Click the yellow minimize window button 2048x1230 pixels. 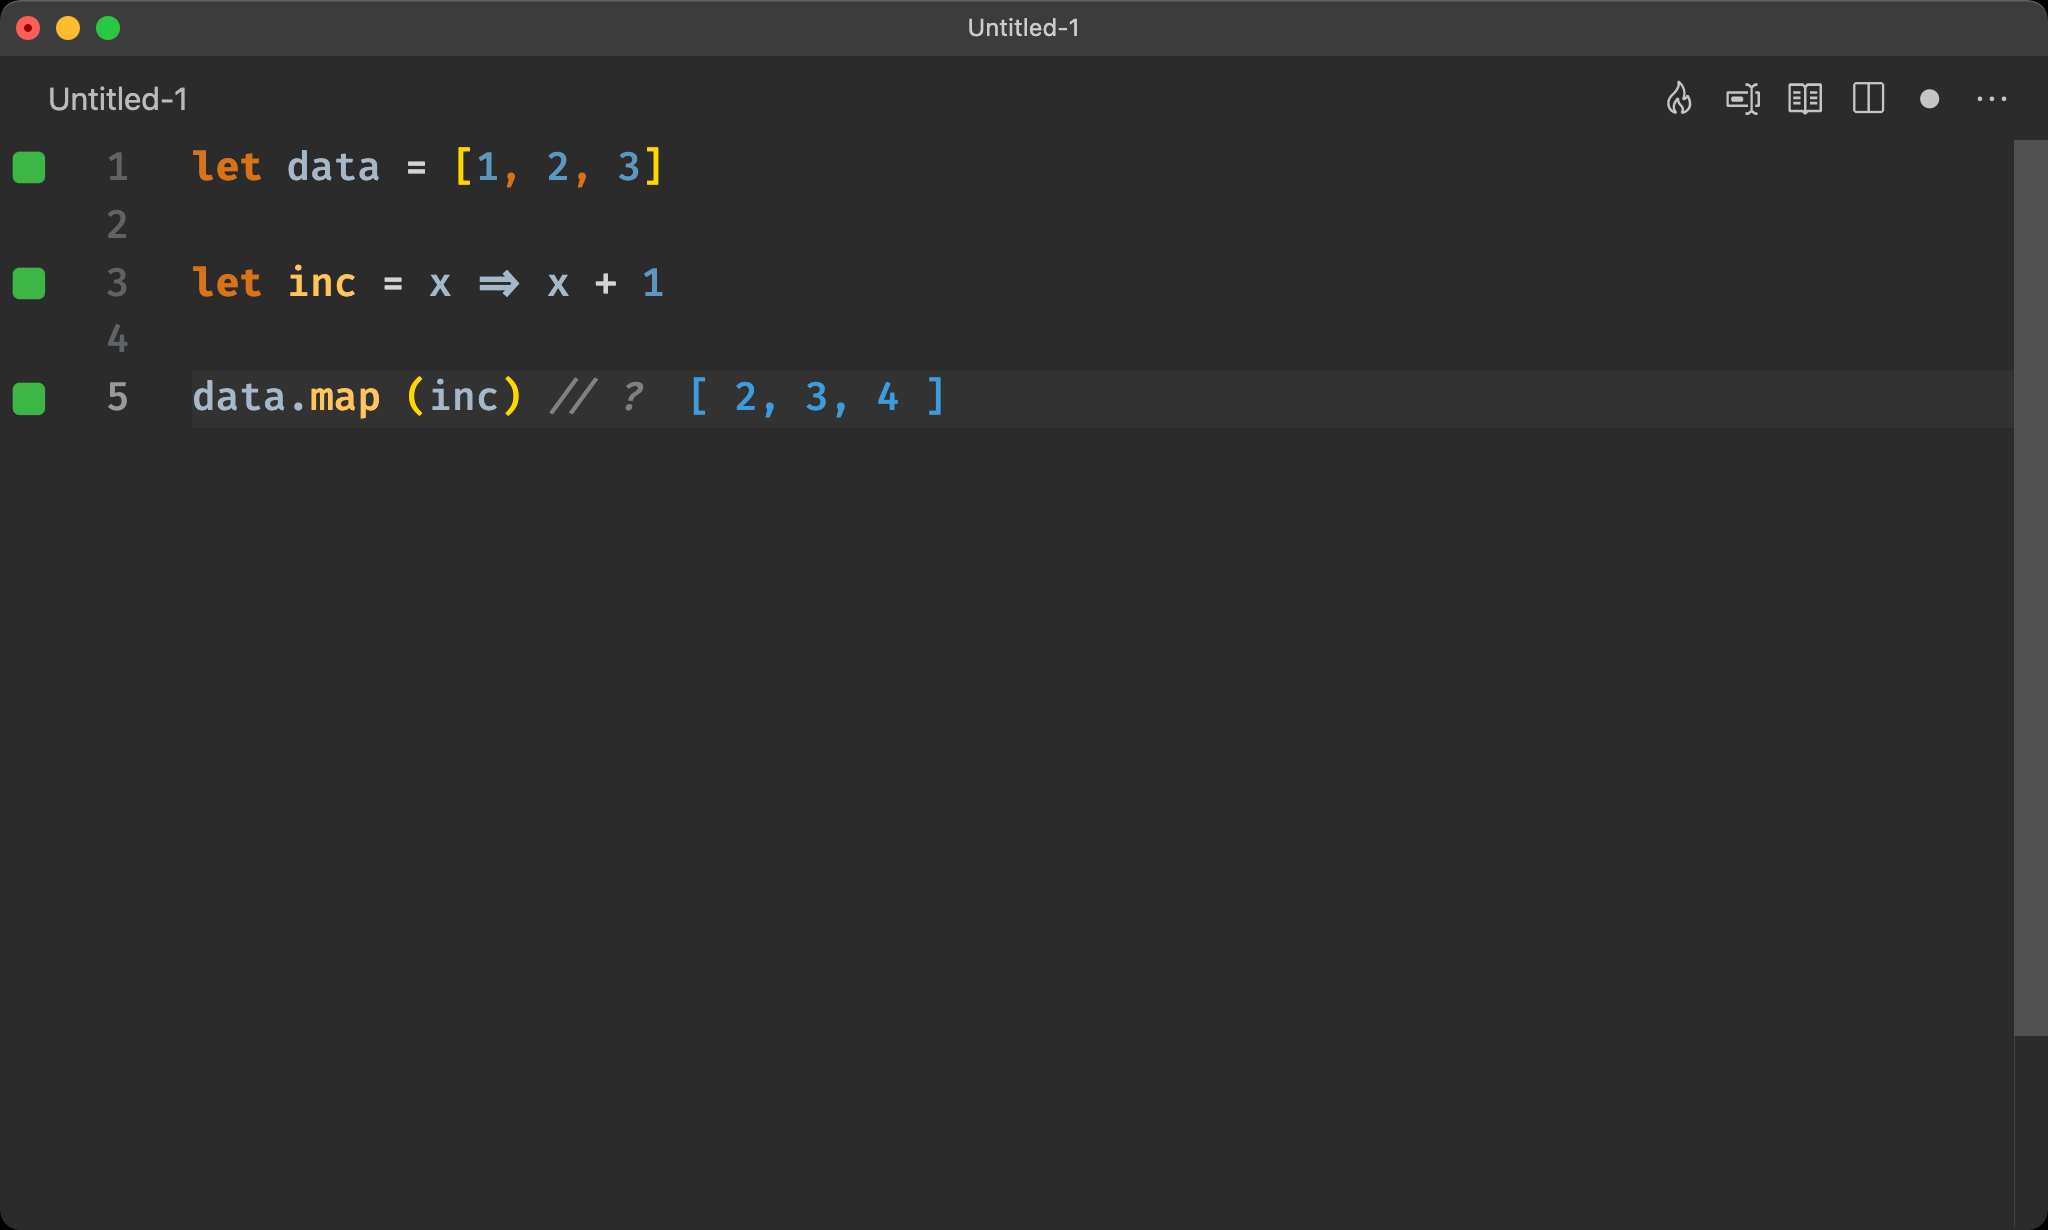click(68, 28)
